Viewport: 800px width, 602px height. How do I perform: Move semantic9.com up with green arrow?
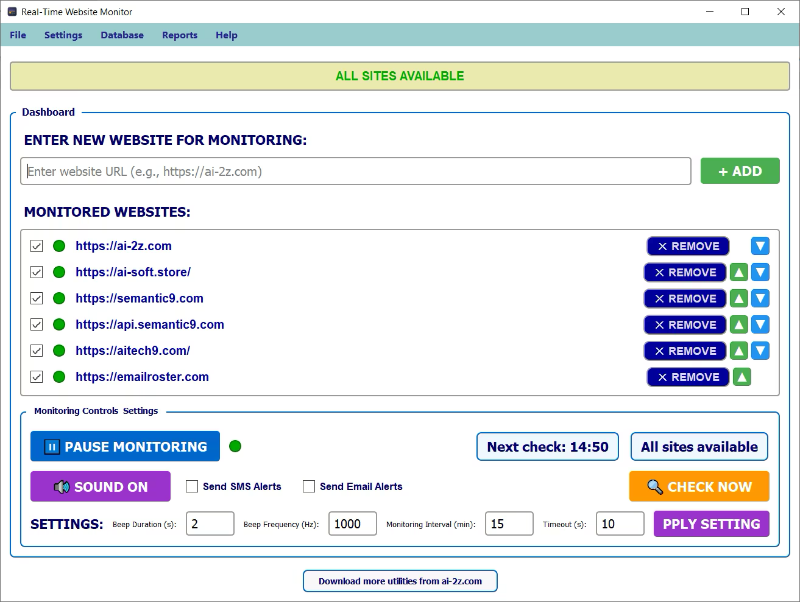(x=739, y=298)
